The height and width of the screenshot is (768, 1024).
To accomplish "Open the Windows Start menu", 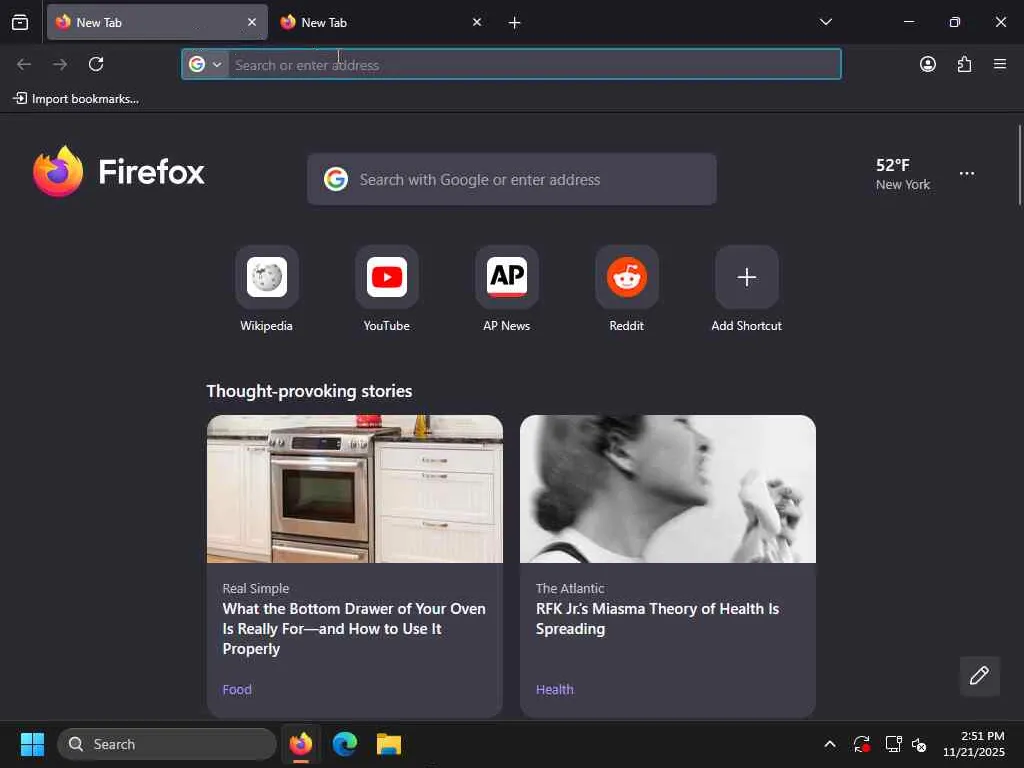I will point(32,744).
